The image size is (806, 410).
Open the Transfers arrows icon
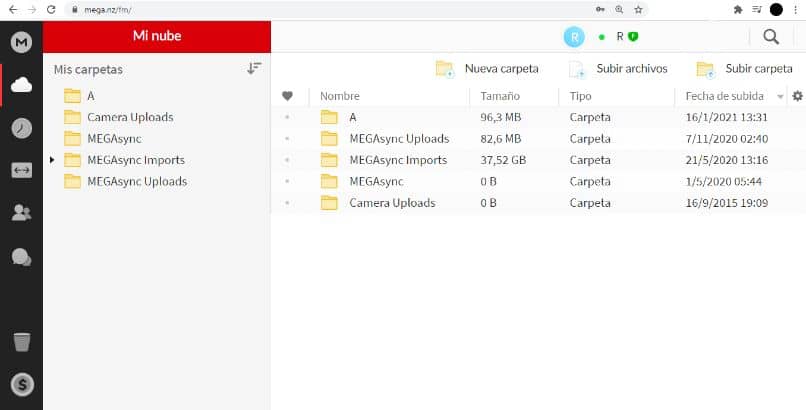click(22, 170)
